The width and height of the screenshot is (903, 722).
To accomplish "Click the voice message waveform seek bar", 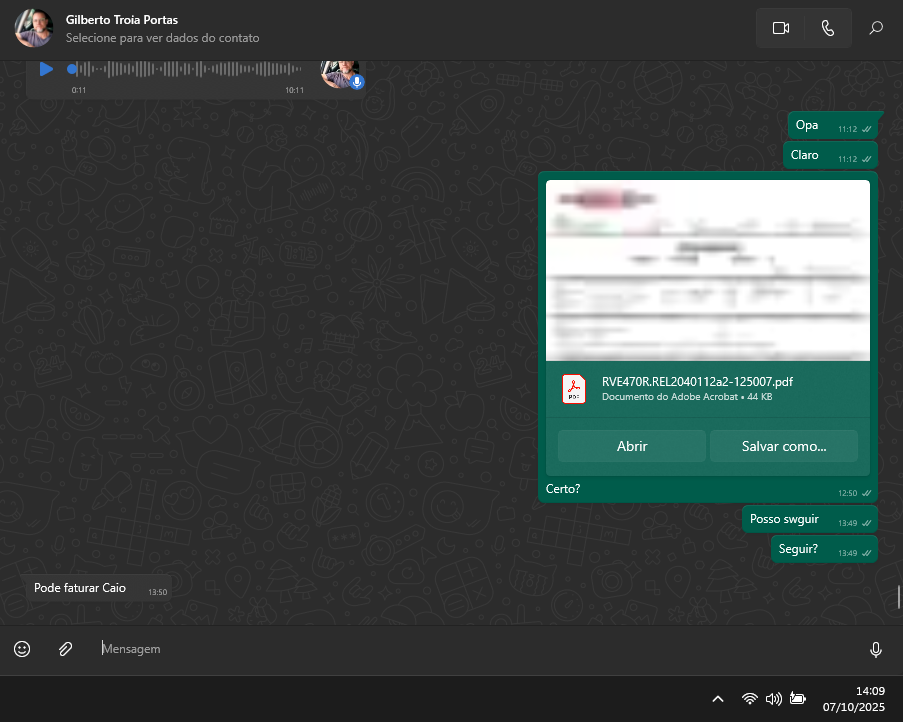I will click(x=190, y=69).
